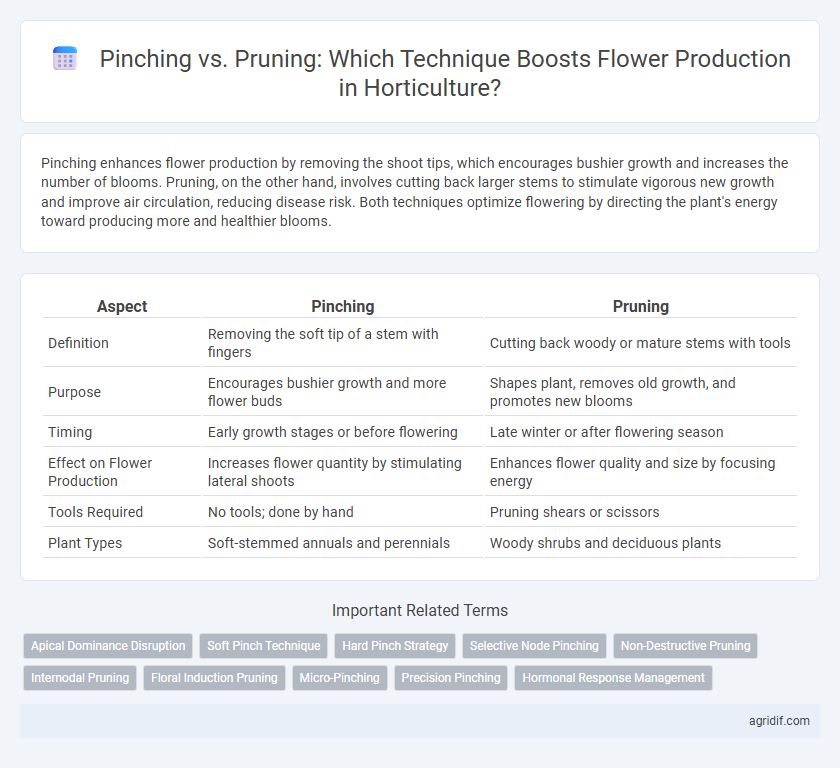Image resolution: width=840 pixels, height=768 pixels.
Task: Open the Micro-Pinching tag
Action: [x=340, y=677]
